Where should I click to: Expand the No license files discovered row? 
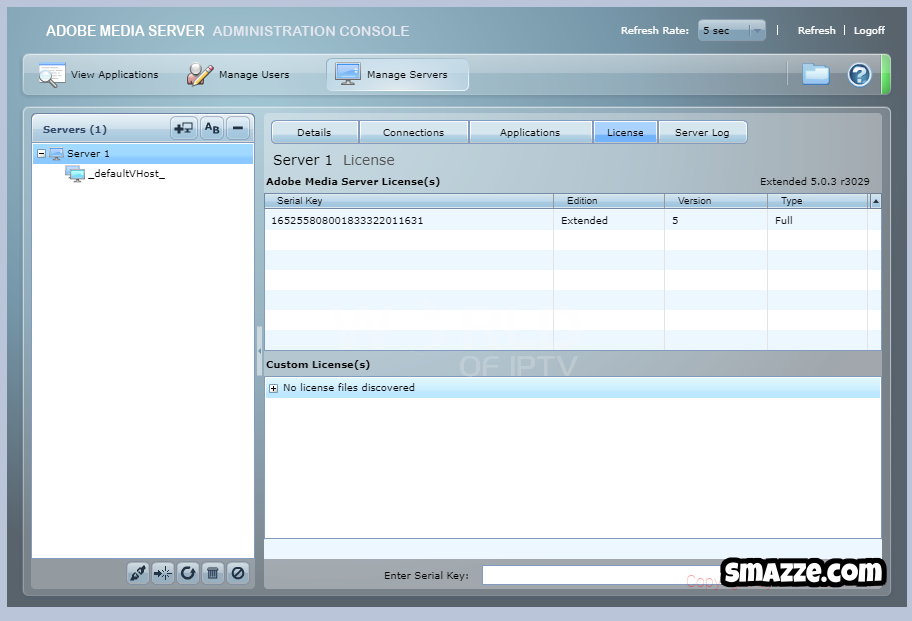pos(273,388)
